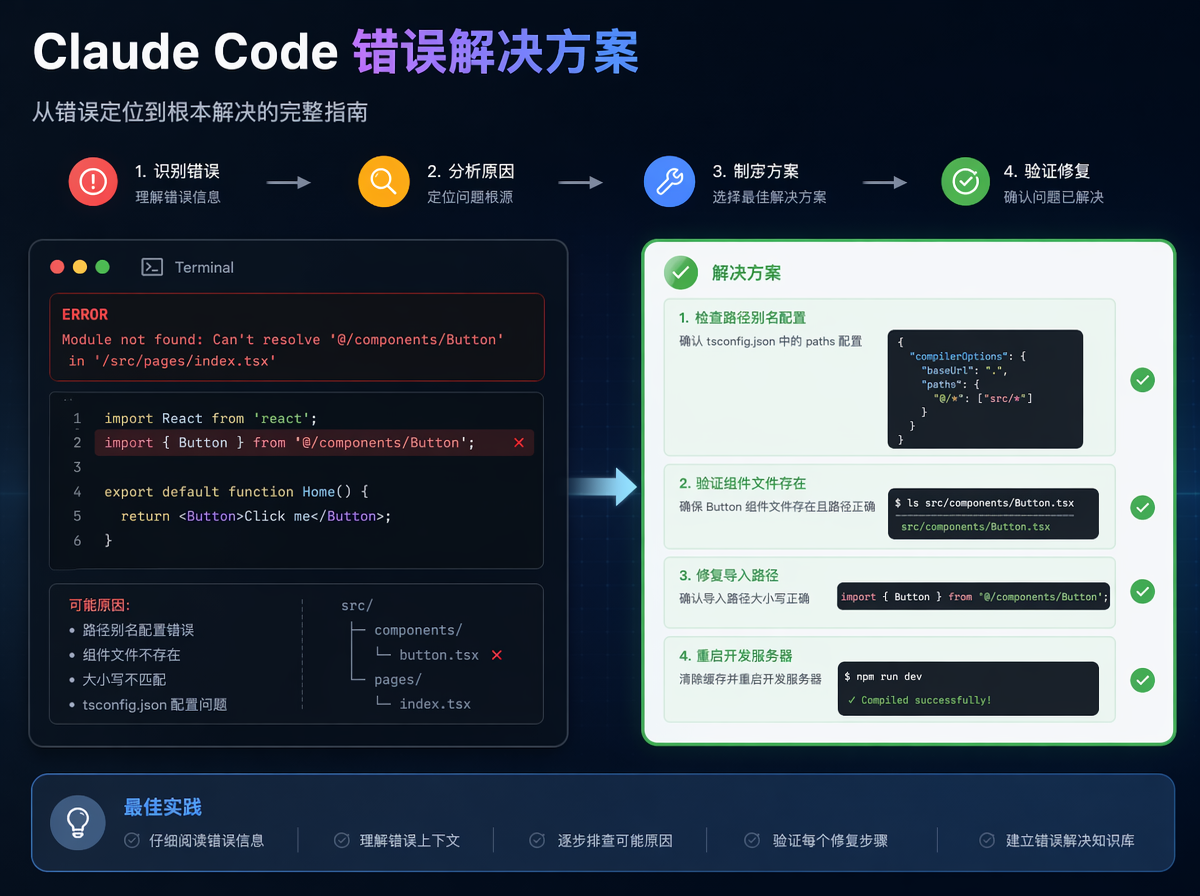Toggle check circle beside 仔细阅读错误信息

[x=132, y=840]
